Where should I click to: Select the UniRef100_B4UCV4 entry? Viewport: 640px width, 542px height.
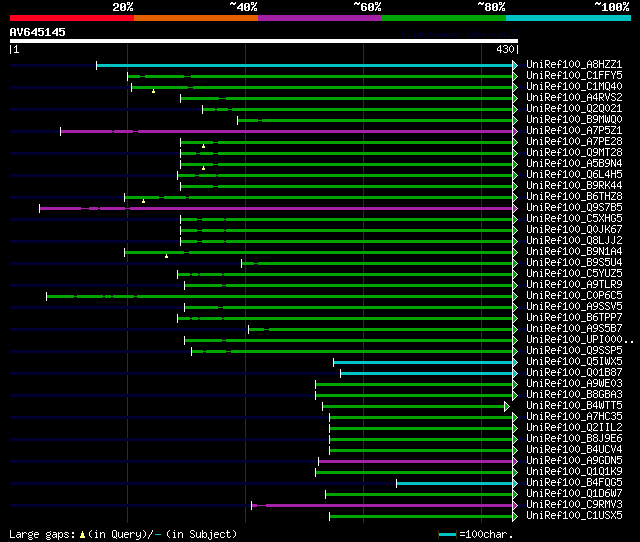tap(574, 450)
